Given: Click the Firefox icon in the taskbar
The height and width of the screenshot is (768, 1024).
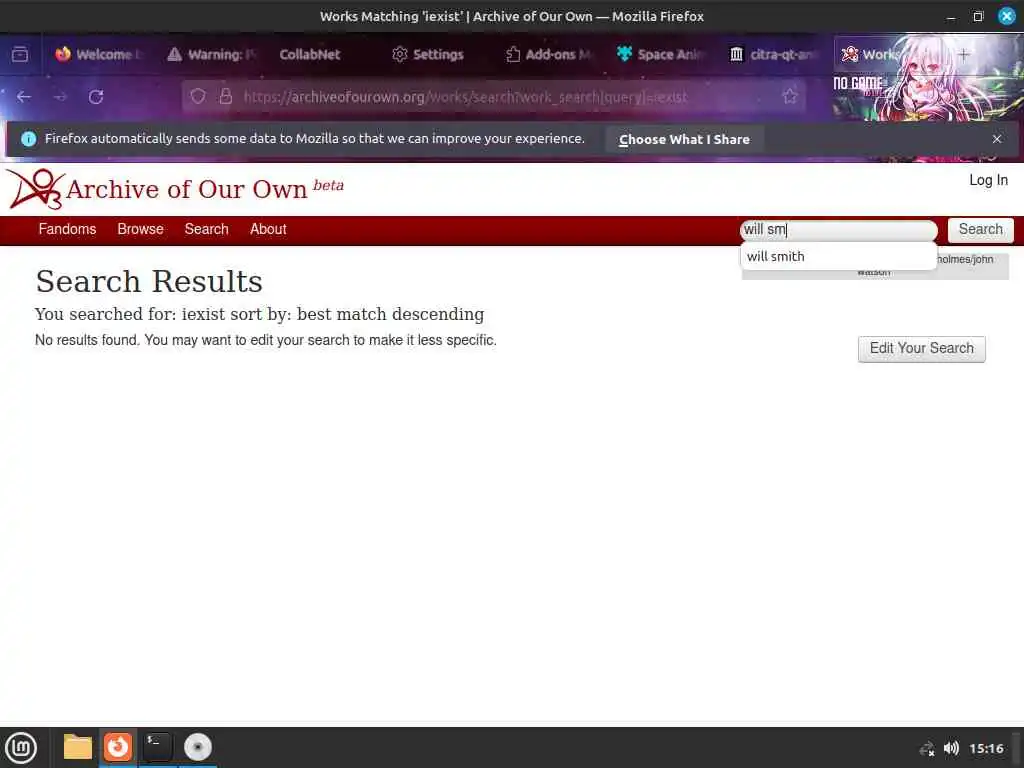Looking at the screenshot, I should [x=118, y=747].
